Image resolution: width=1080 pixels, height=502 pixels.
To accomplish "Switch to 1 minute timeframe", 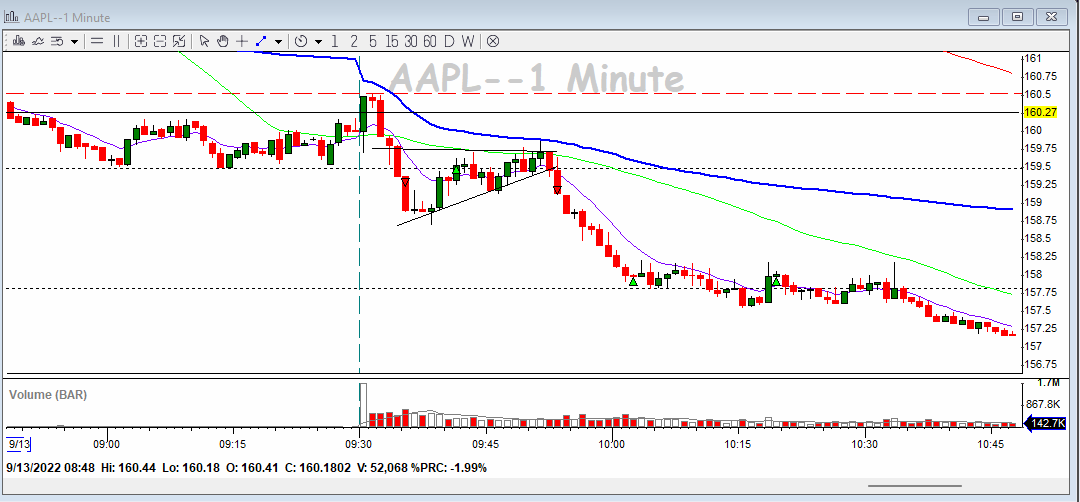I will (x=335, y=41).
